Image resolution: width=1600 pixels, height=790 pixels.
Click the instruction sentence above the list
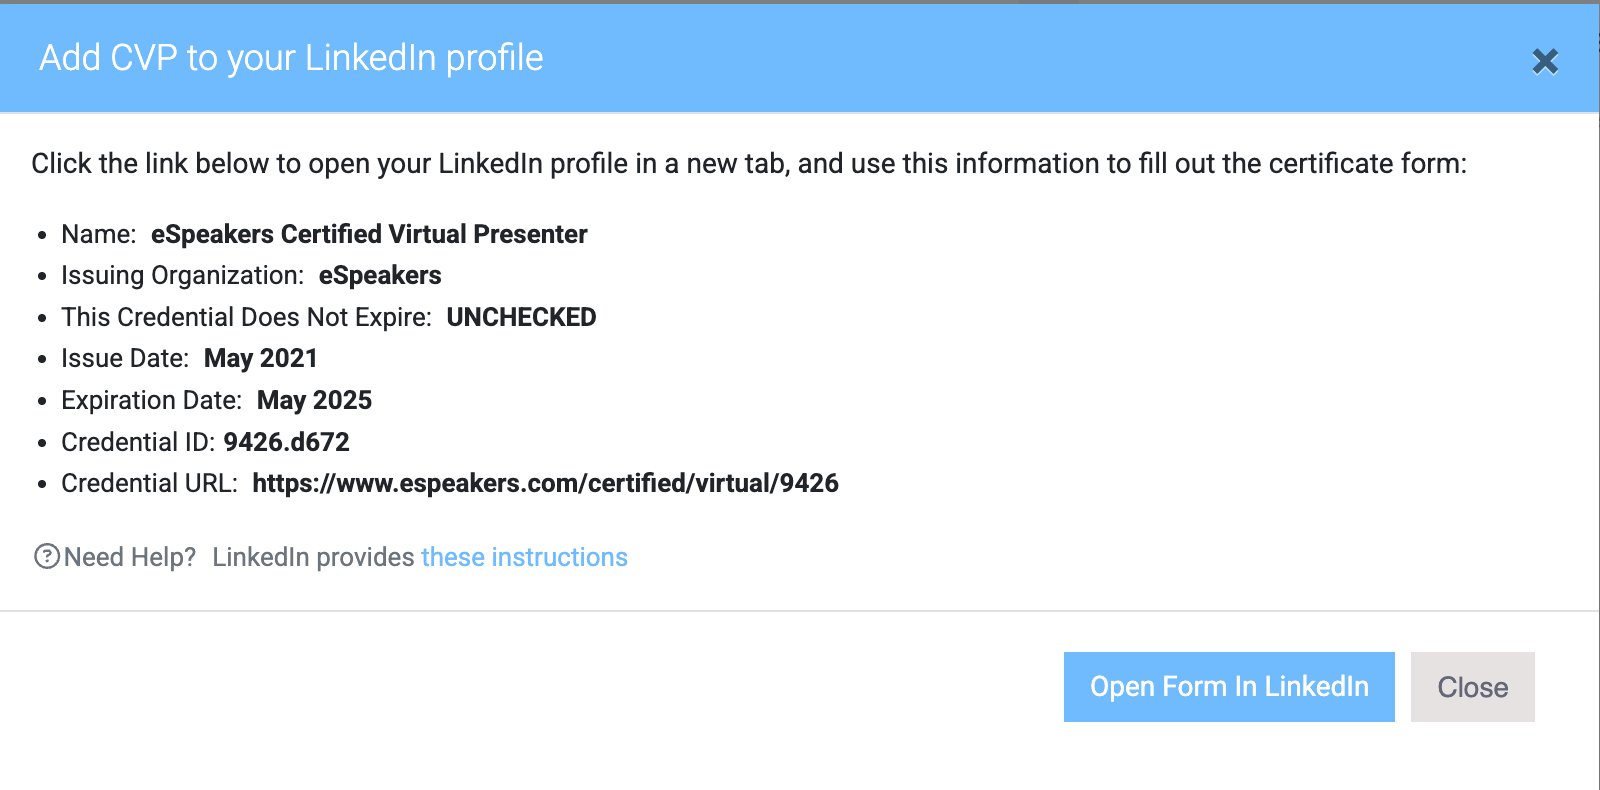748,164
